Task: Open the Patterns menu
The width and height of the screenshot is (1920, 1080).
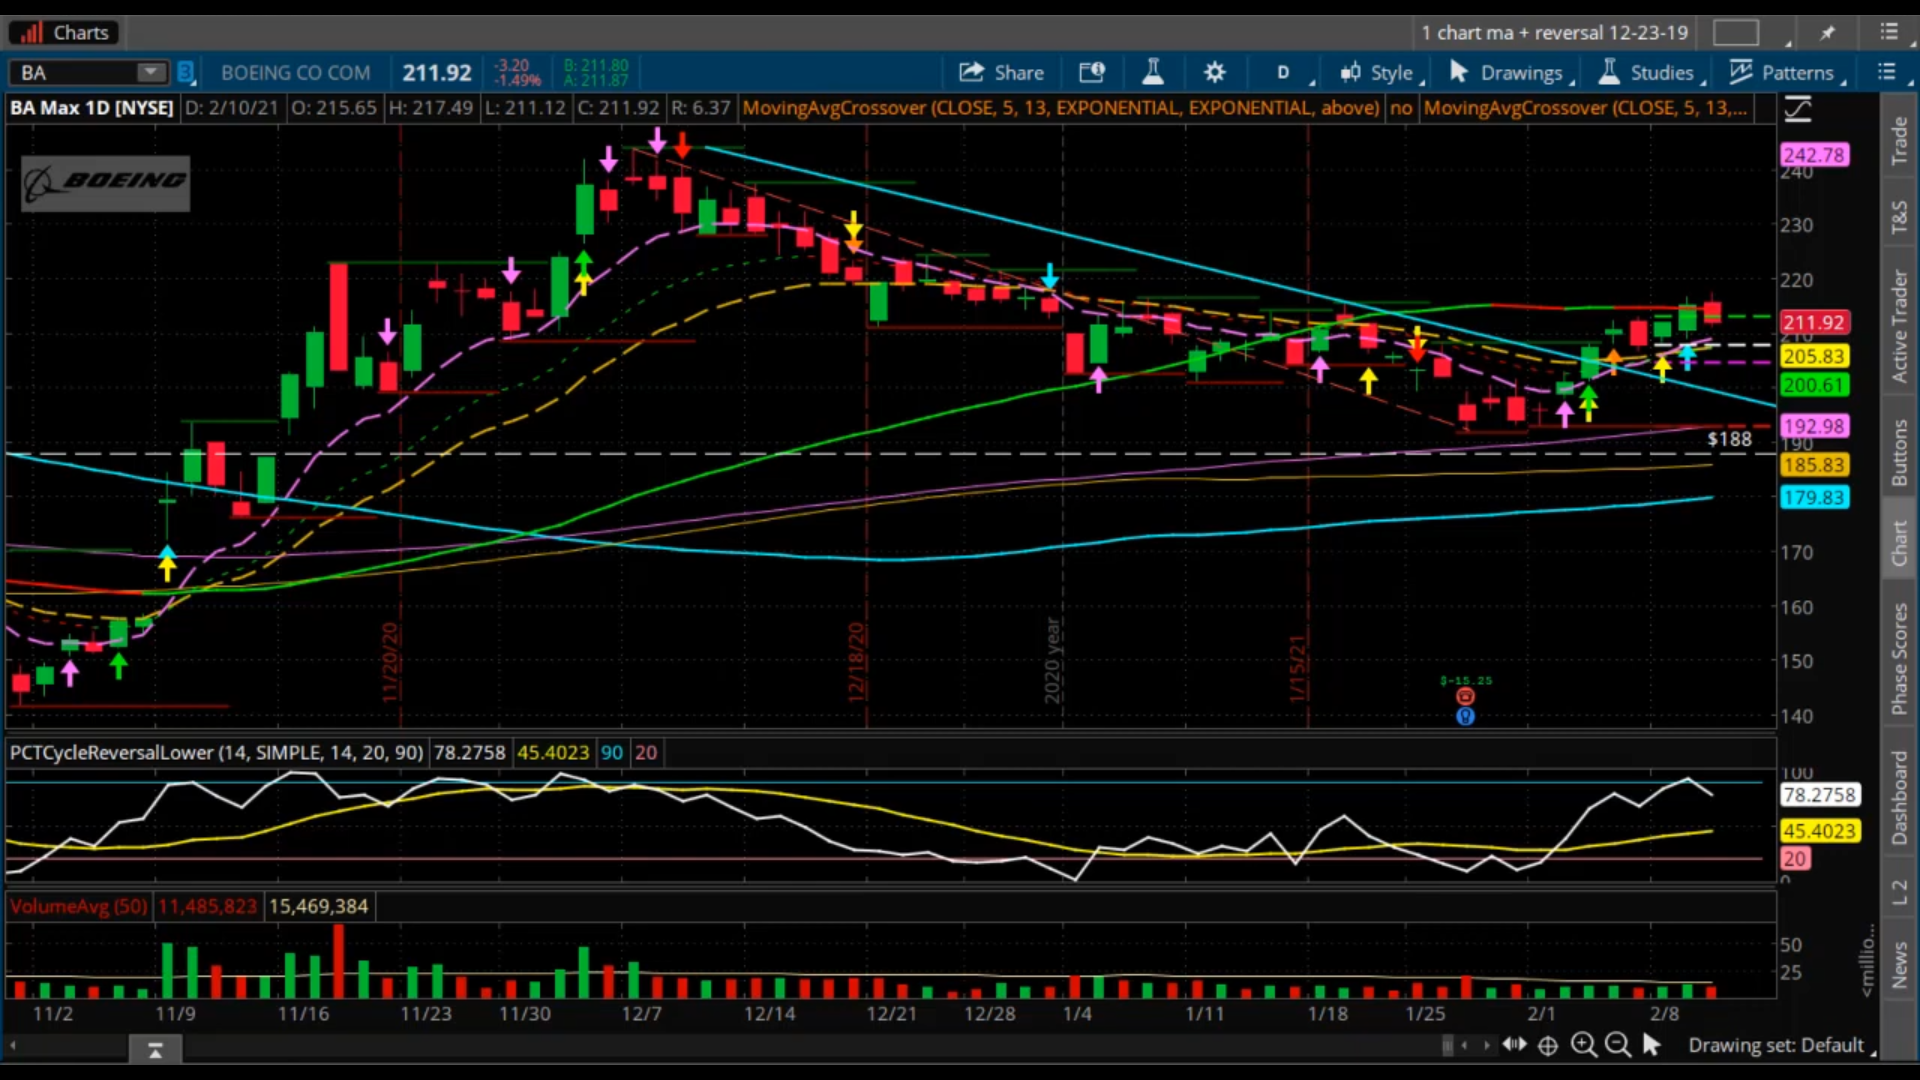Action: [x=1788, y=72]
